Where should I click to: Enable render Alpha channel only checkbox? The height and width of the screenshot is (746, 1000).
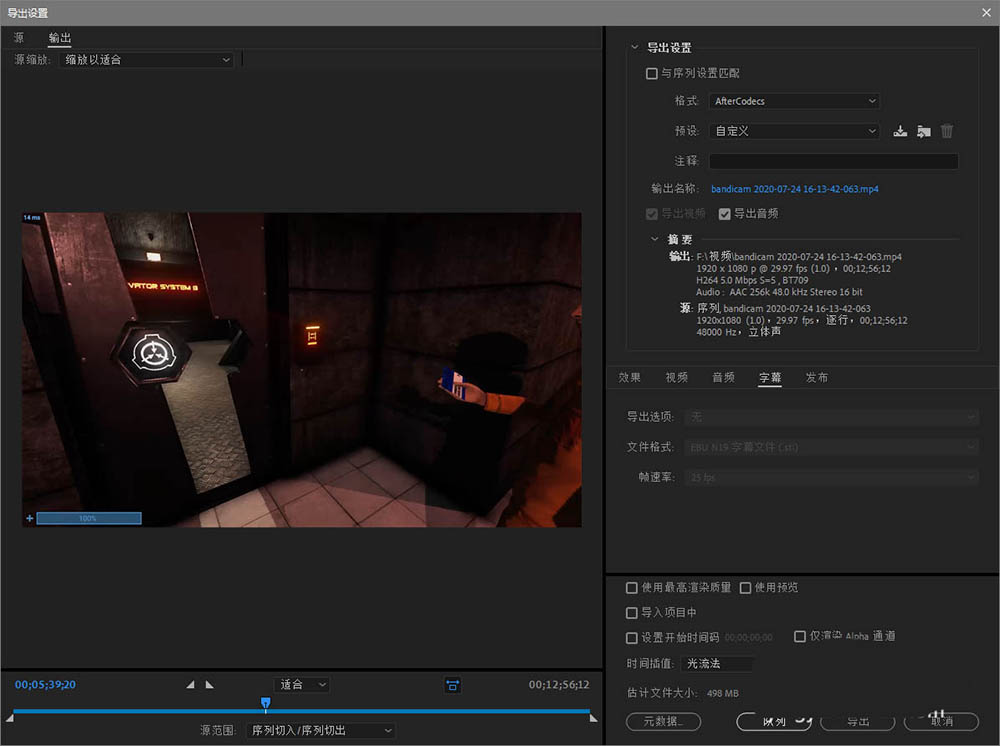pos(800,636)
